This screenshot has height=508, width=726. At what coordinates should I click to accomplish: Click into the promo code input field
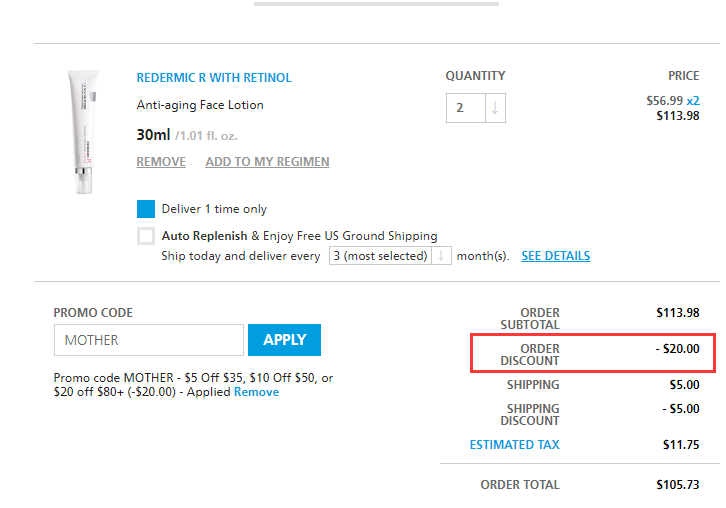point(148,340)
